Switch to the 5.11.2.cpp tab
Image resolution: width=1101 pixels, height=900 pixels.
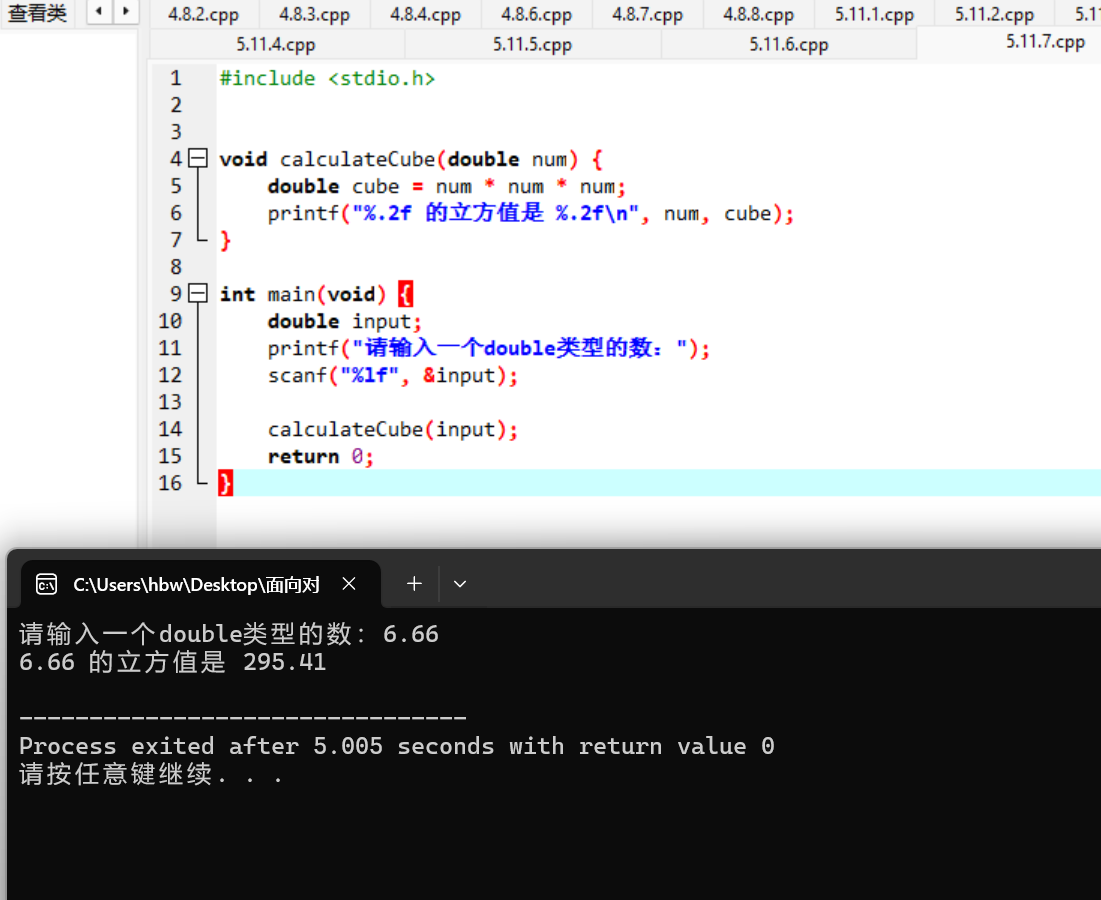coord(994,14)
